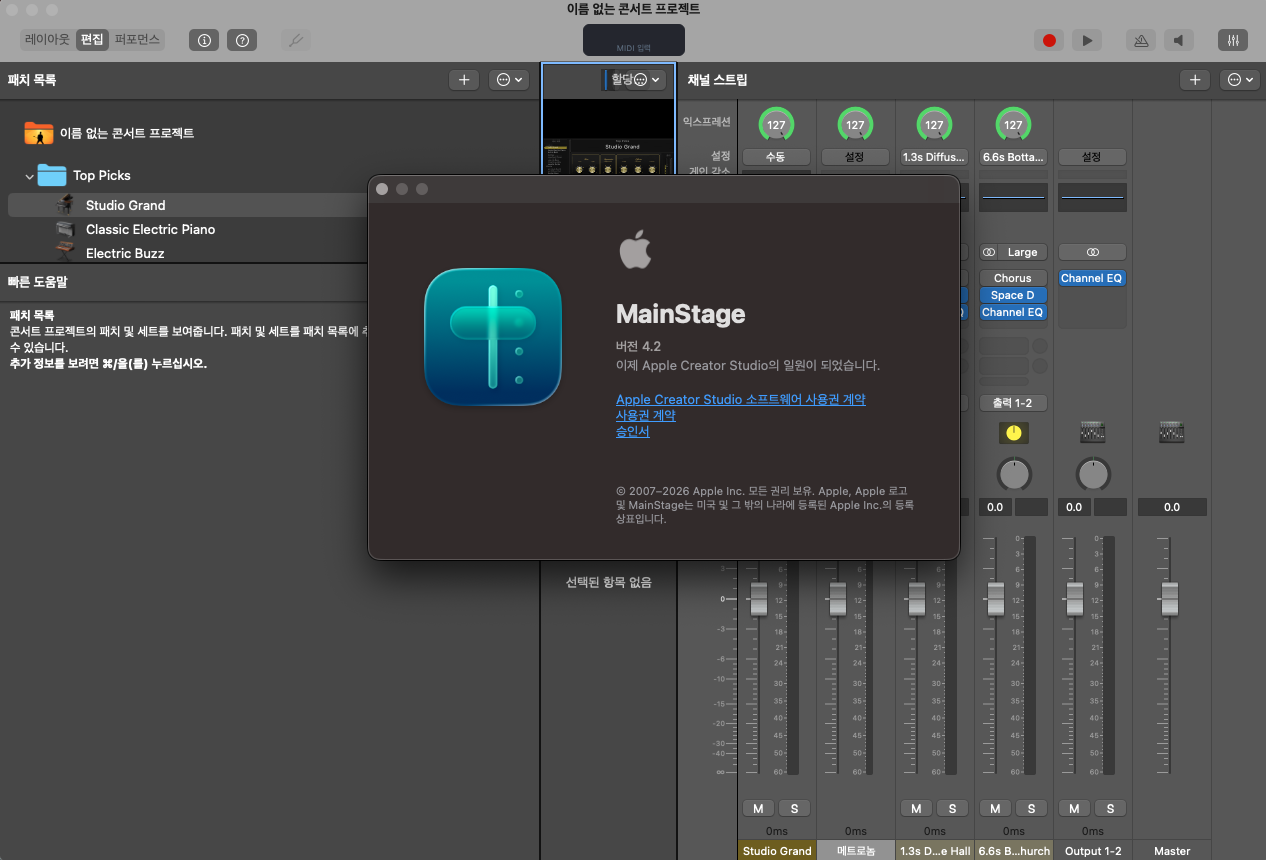The height and width of the screenshot is (860, 1266).
Task: Mute the Output 1-2 channel
Action: 1074,808
